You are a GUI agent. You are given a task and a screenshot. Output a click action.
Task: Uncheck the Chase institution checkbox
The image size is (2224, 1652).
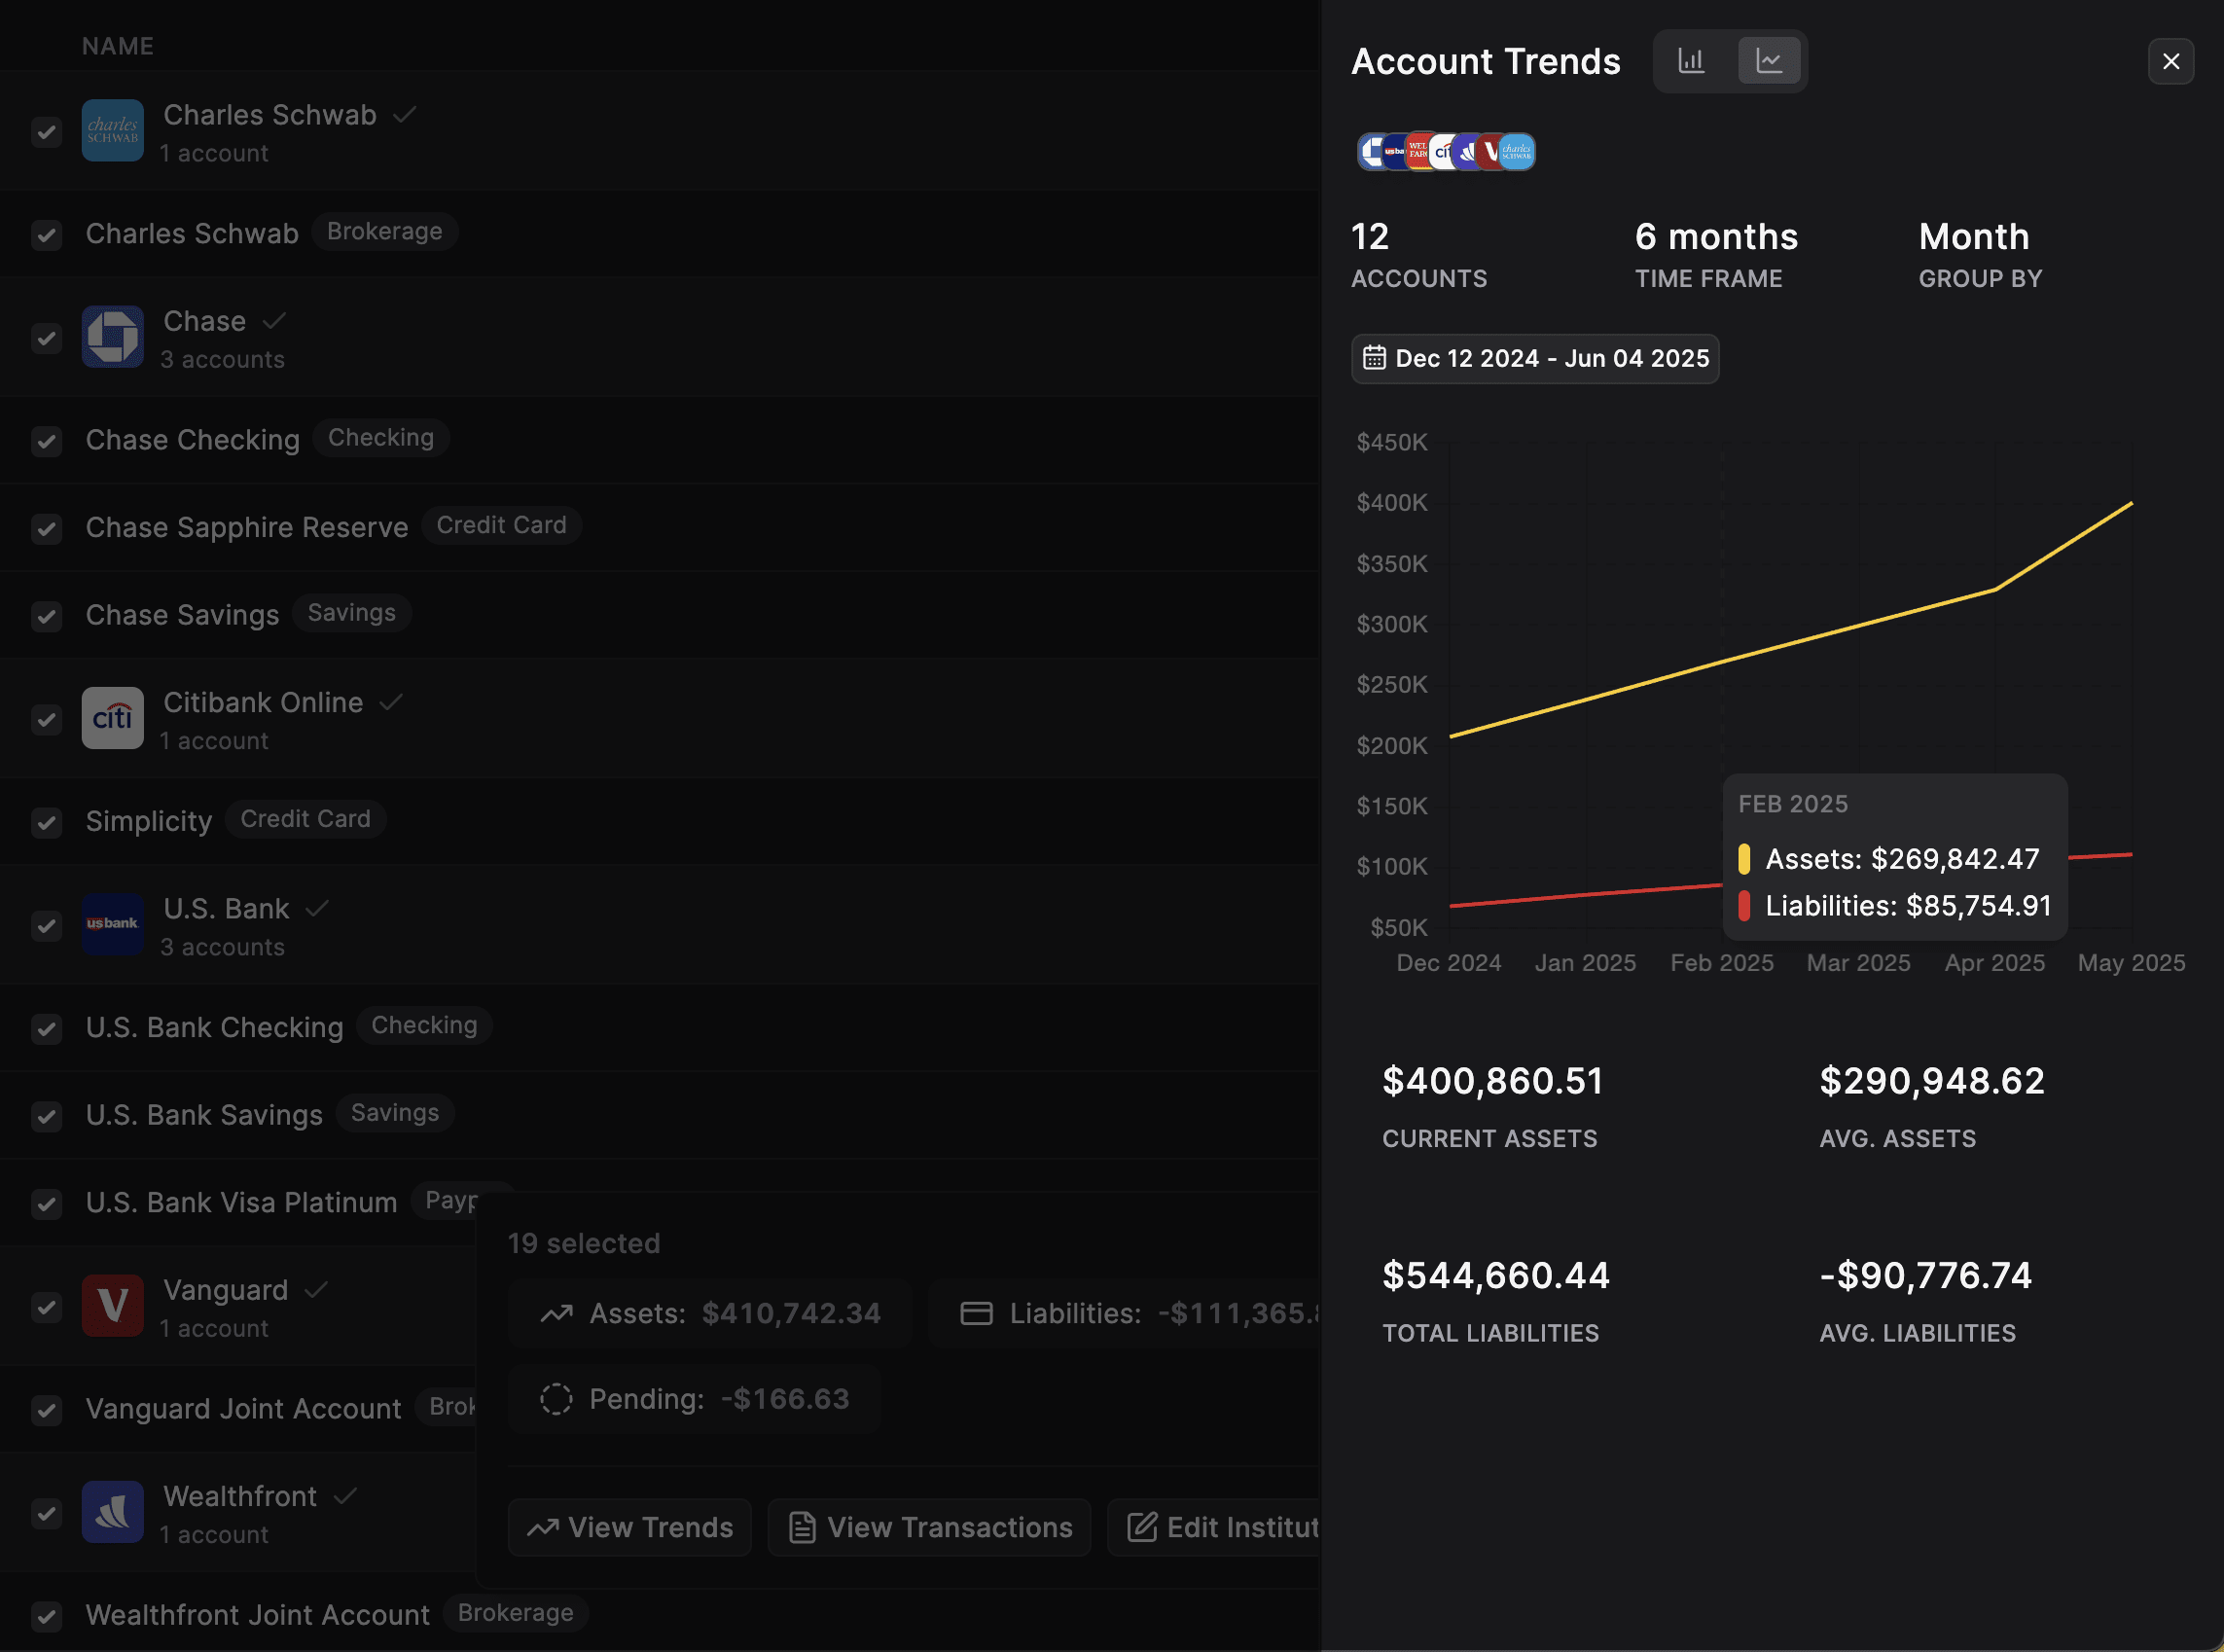pyautogui.click(x=46, y=338)
